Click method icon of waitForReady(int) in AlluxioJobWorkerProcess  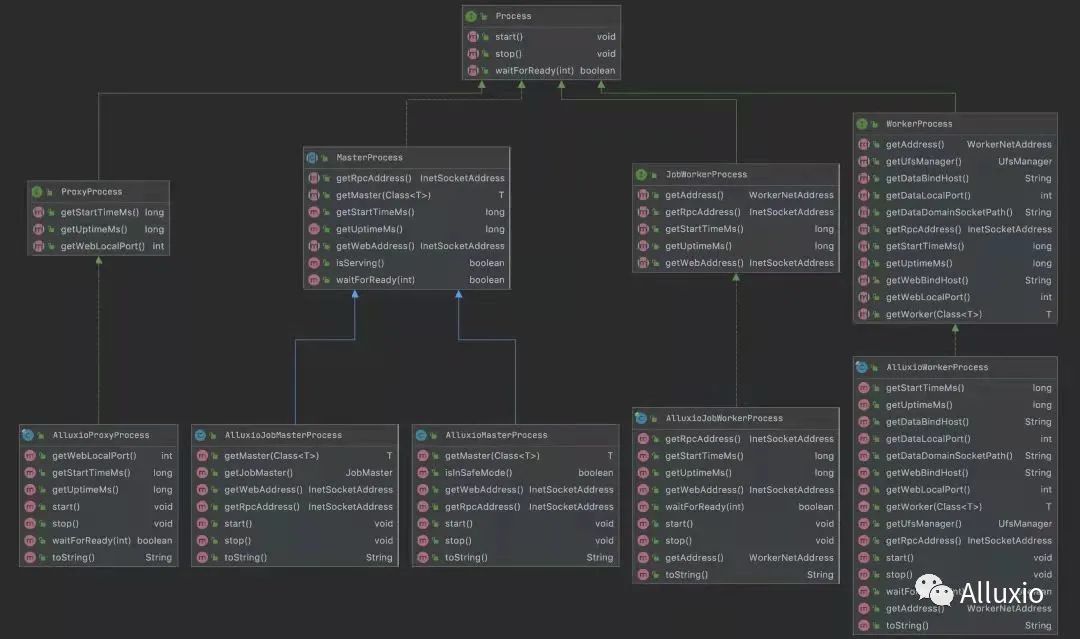point(643,506)
